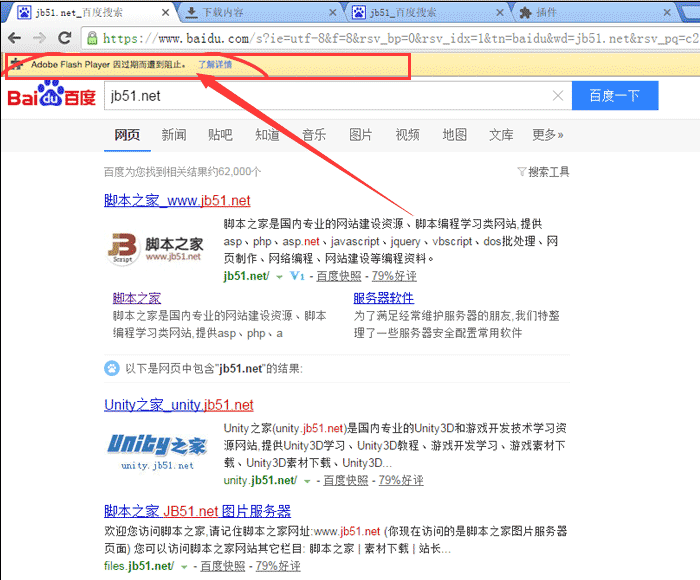Select the 贴吧 search category

(220, 134)
